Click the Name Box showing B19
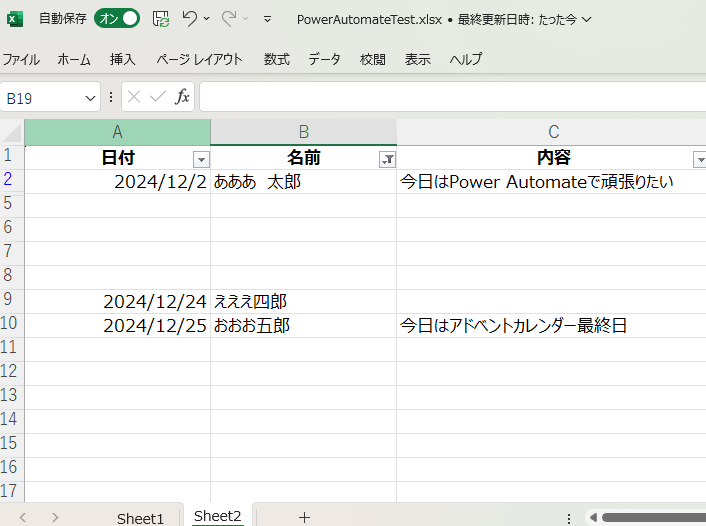The image size is (706, 526). coord(43,98)
